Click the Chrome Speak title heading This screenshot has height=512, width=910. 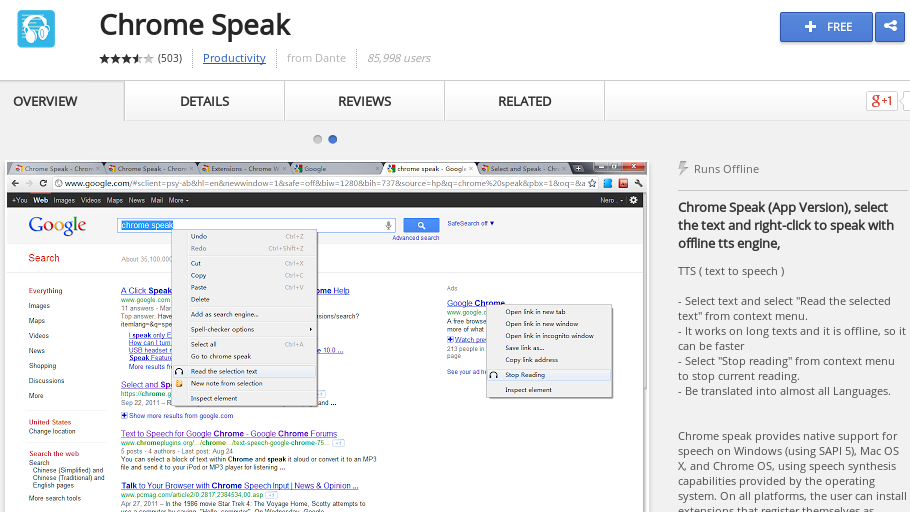[x=195, y=24]
